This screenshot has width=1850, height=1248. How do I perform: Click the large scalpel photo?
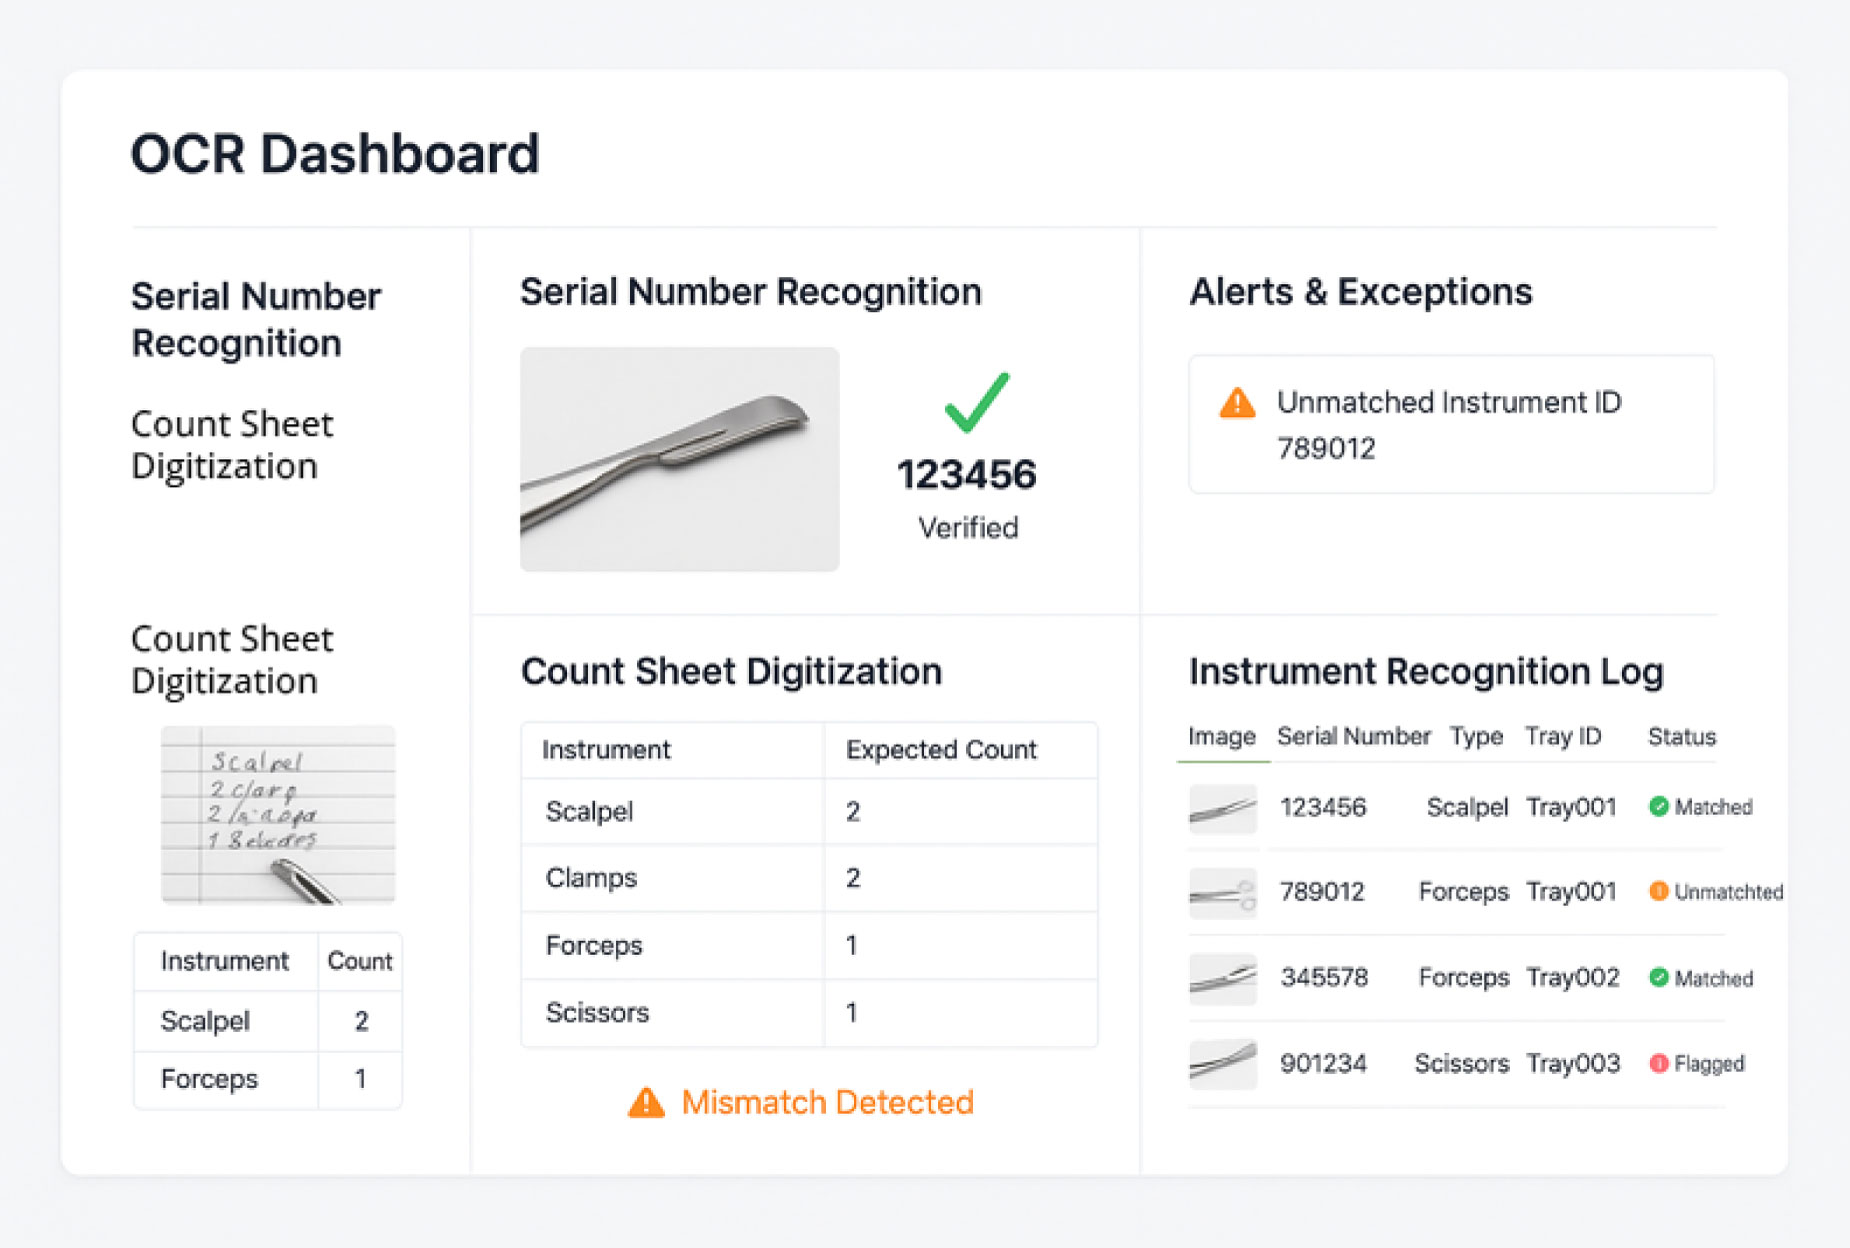(679, 459)
